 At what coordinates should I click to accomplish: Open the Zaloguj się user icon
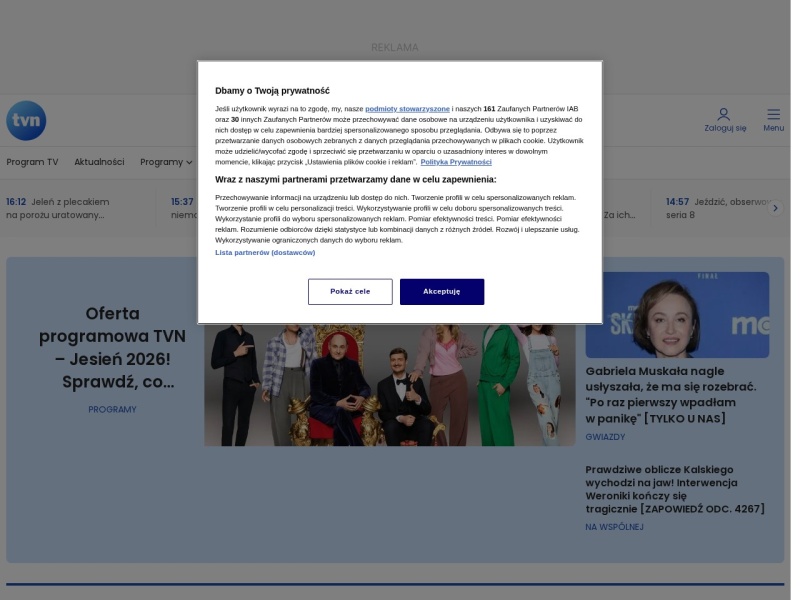725,120
